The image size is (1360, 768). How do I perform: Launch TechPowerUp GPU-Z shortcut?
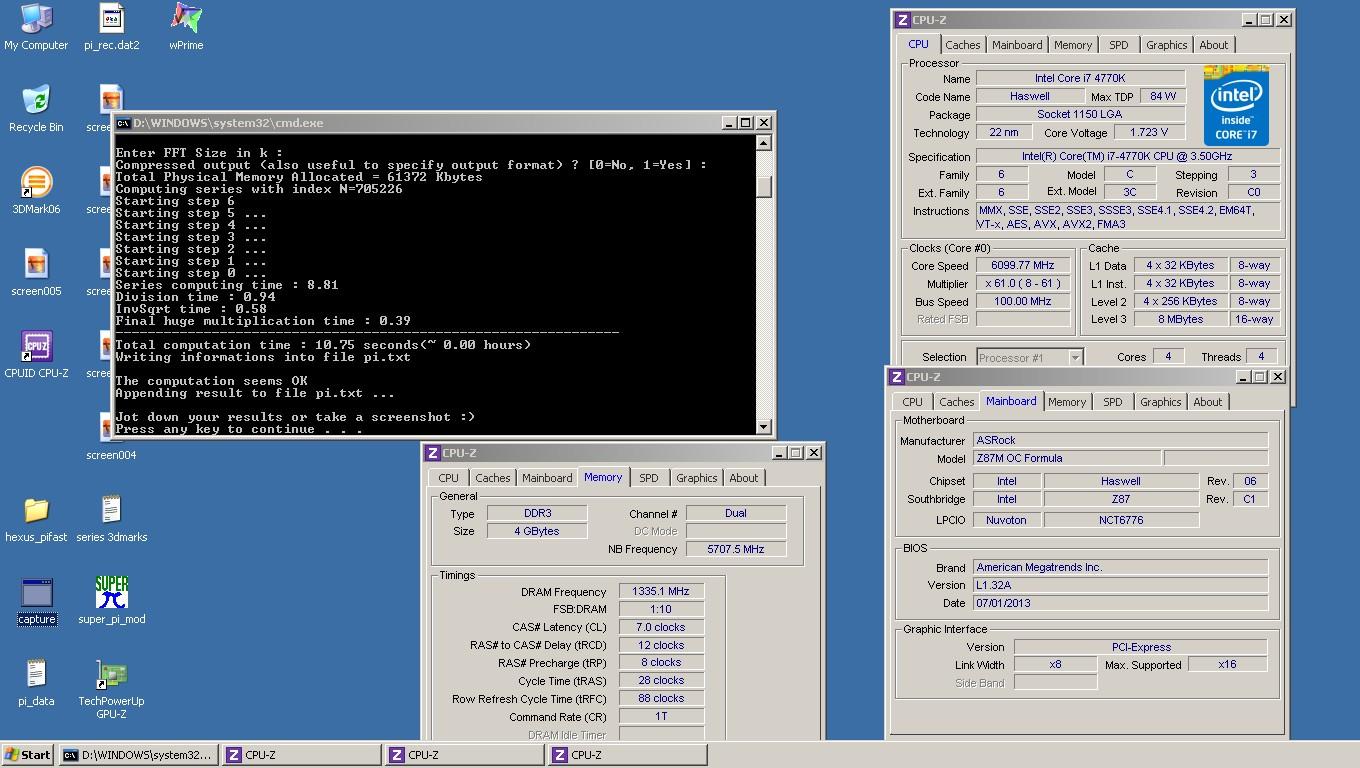coord(111,689)
